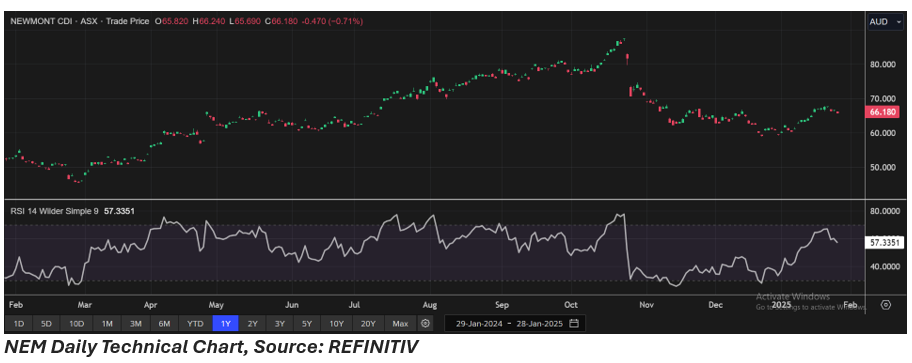Open time axis settings icon at bottom right
The height and width of the screenshot is (363, 912).
point(886,305)
